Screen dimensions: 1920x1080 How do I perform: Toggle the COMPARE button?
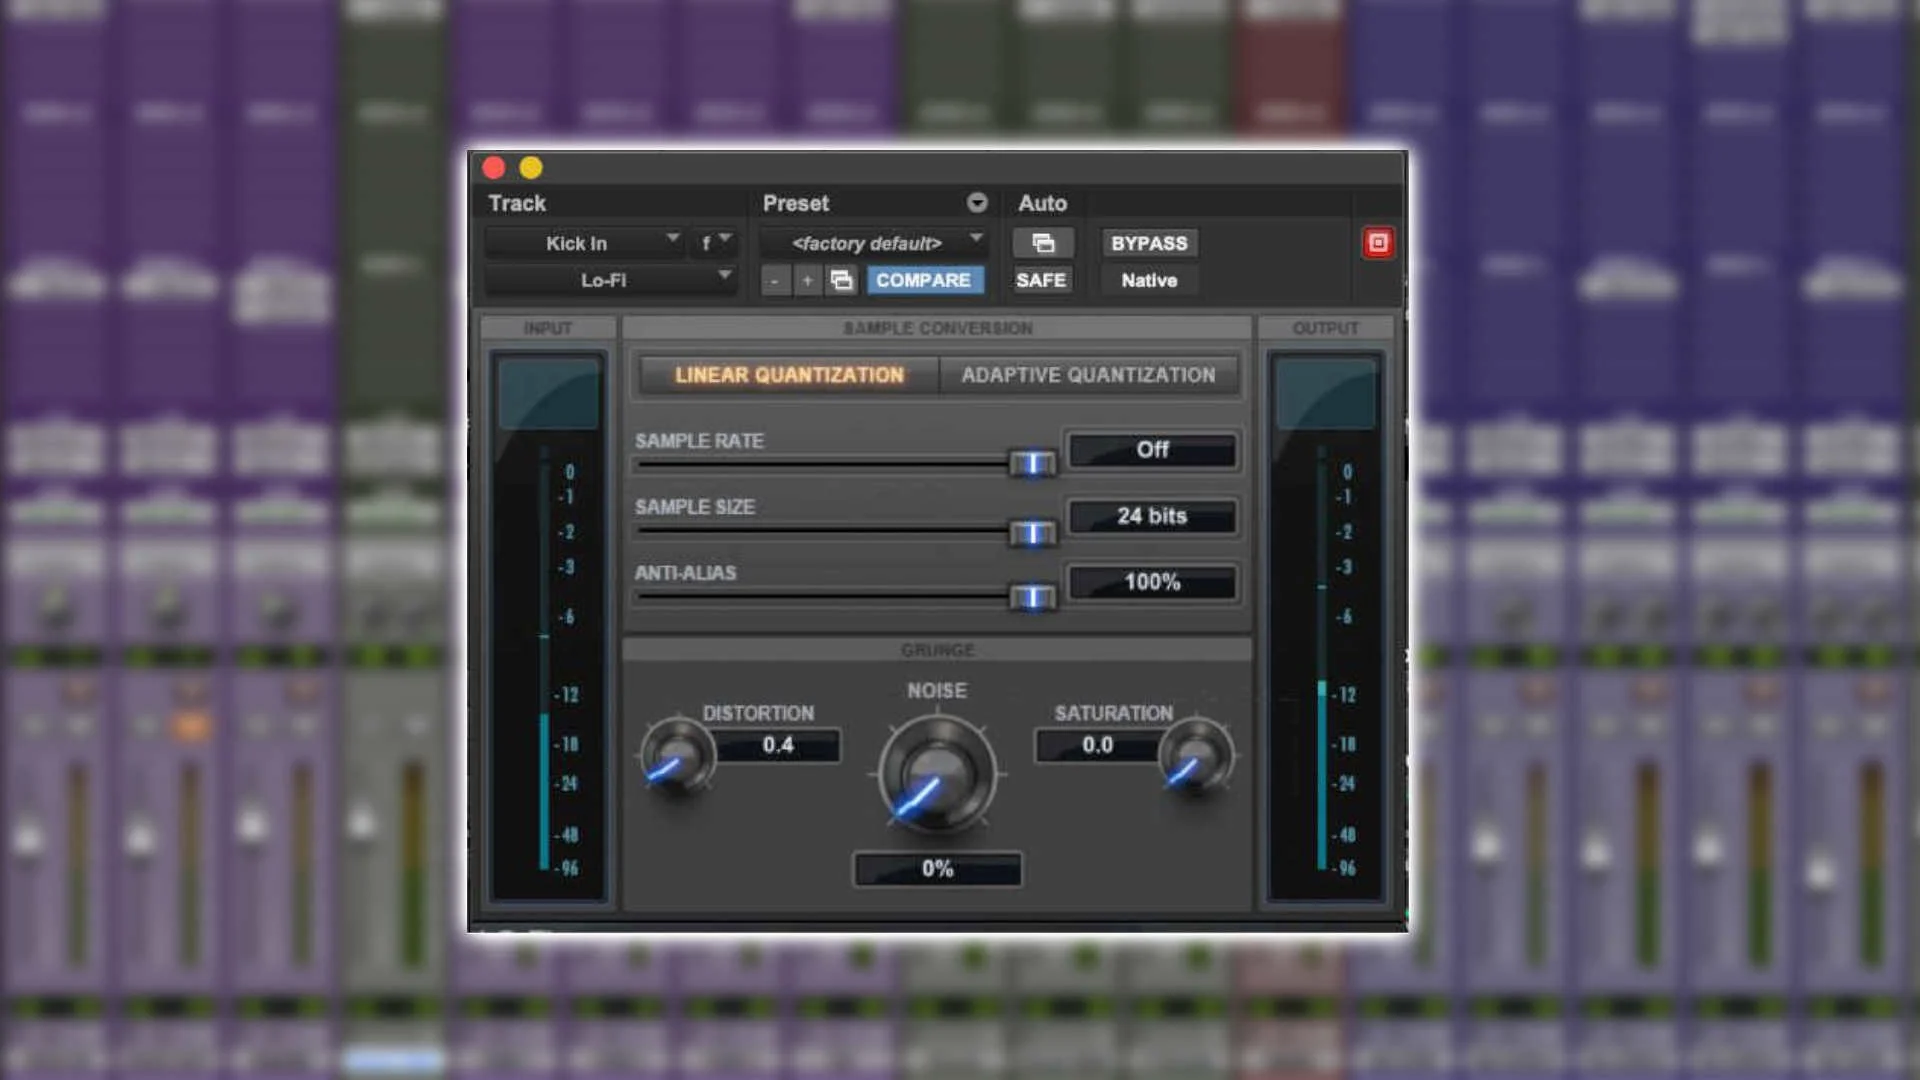tap(923, 281)
